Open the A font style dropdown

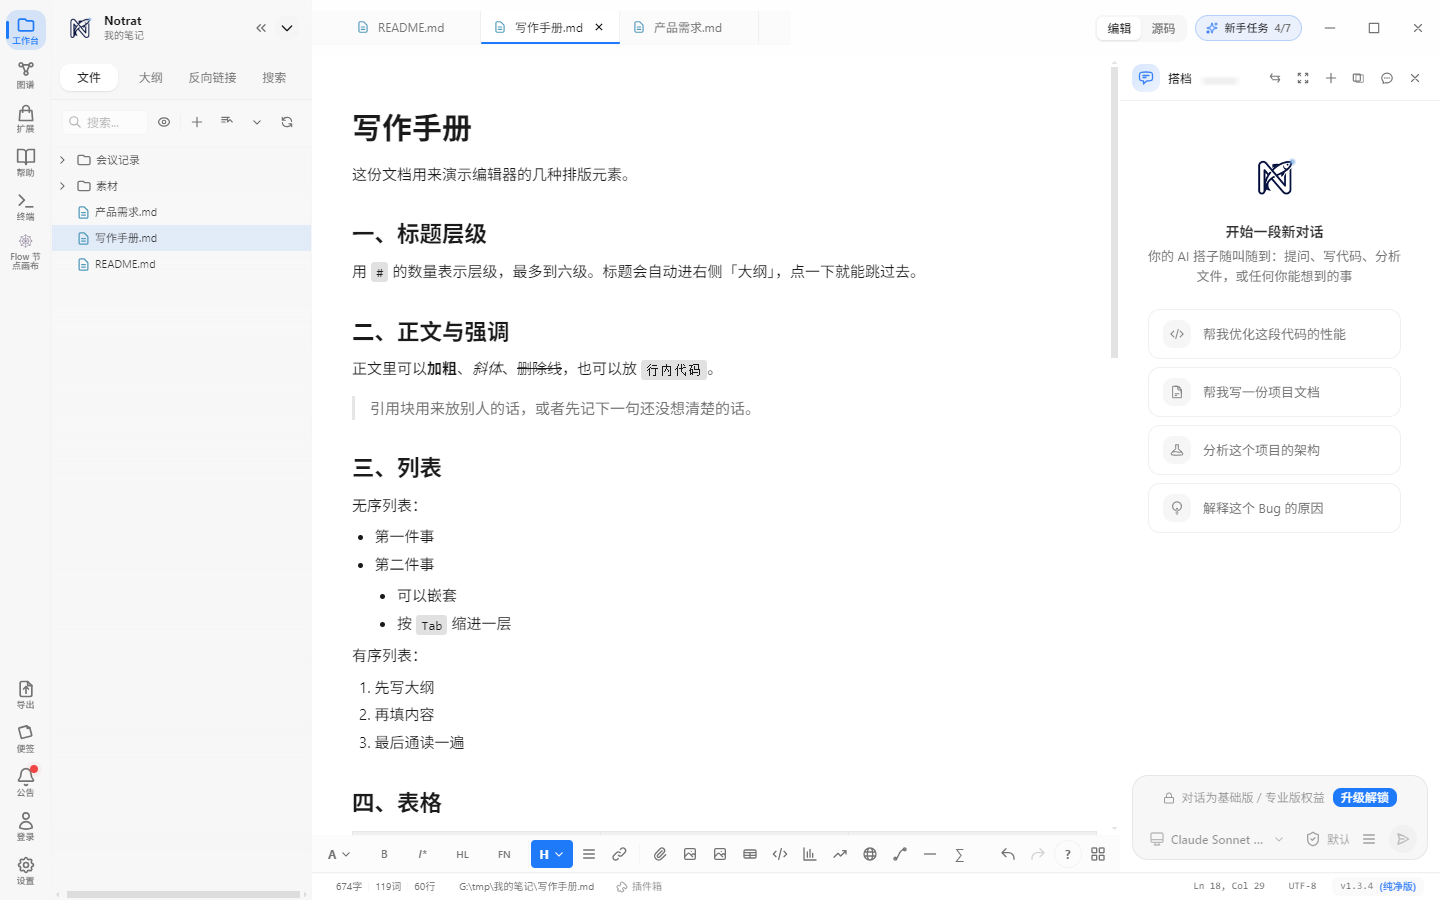click(x=339, y=854)
